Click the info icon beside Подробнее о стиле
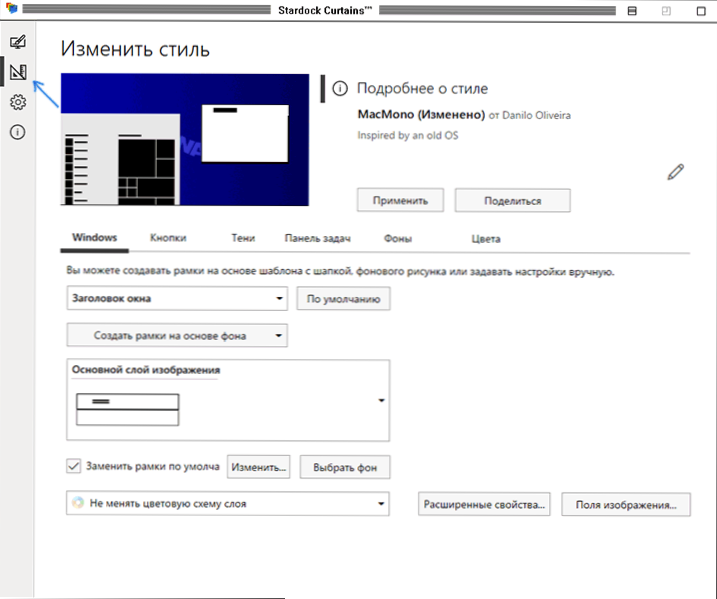 tap(340, 88)
